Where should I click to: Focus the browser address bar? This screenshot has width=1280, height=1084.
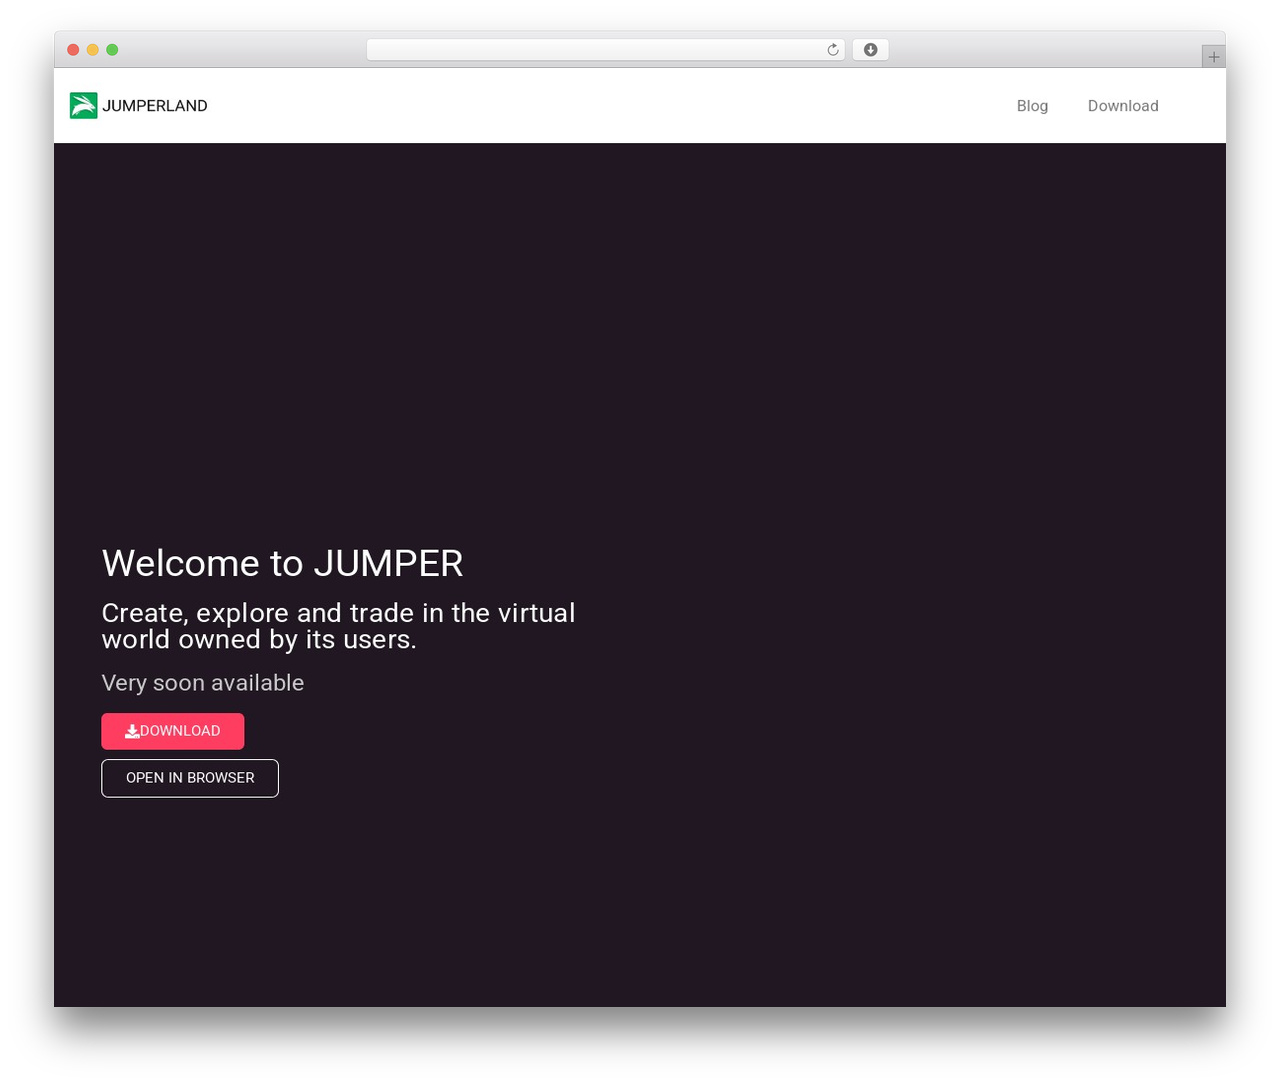coord(606,50)
